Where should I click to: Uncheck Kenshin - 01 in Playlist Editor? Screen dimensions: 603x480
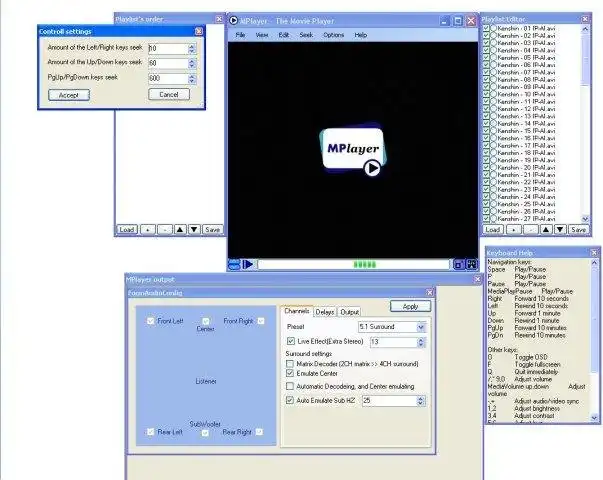coord(486,28)
